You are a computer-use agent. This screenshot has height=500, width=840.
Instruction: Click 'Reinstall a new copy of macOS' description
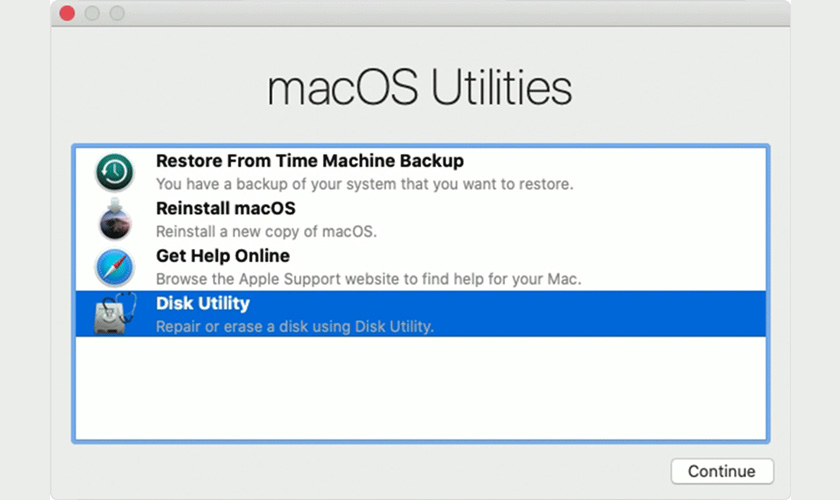click(x=266, y=232)
